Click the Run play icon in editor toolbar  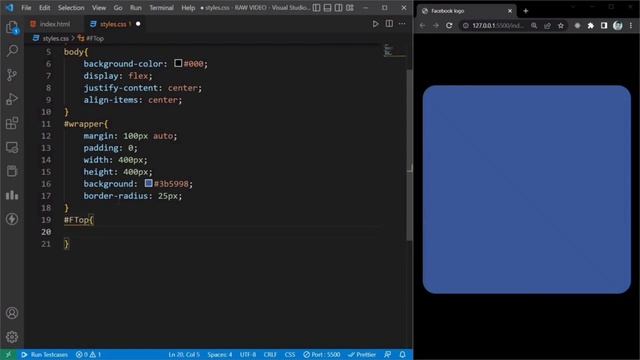[x=376, y=24]
